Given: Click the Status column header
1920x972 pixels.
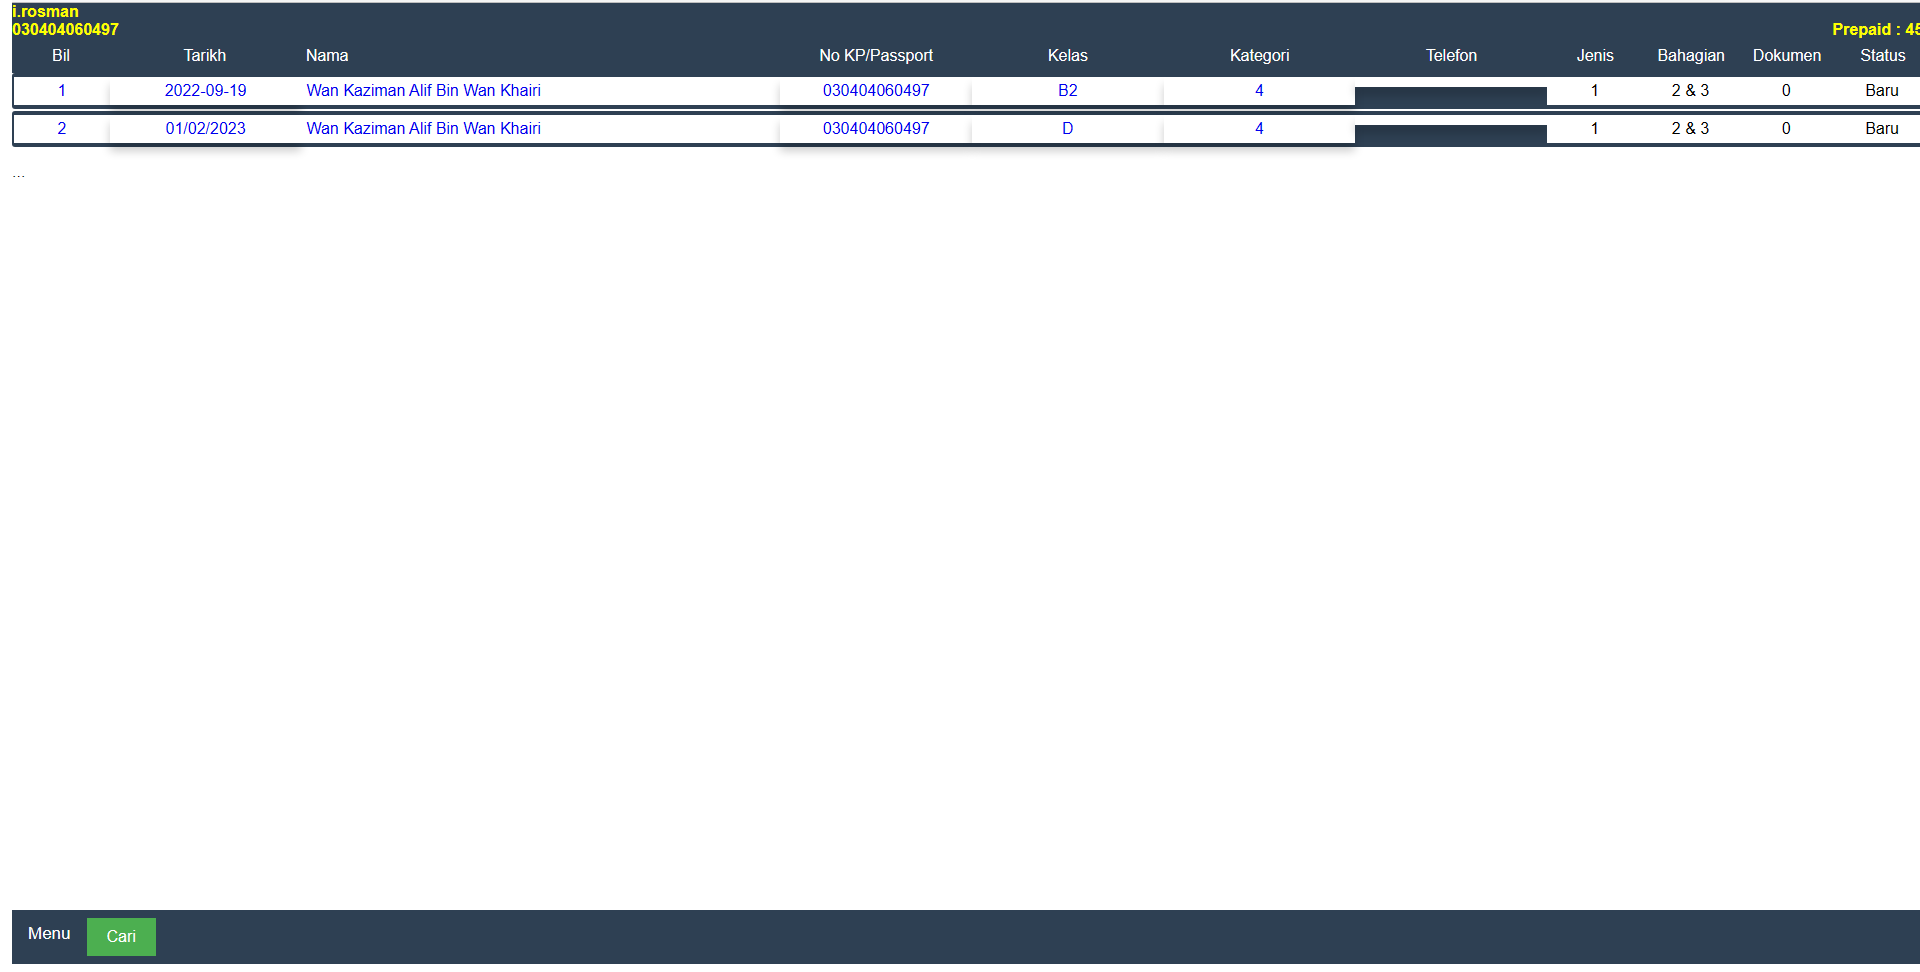Looking at the screenshot, I should 1882,56.
